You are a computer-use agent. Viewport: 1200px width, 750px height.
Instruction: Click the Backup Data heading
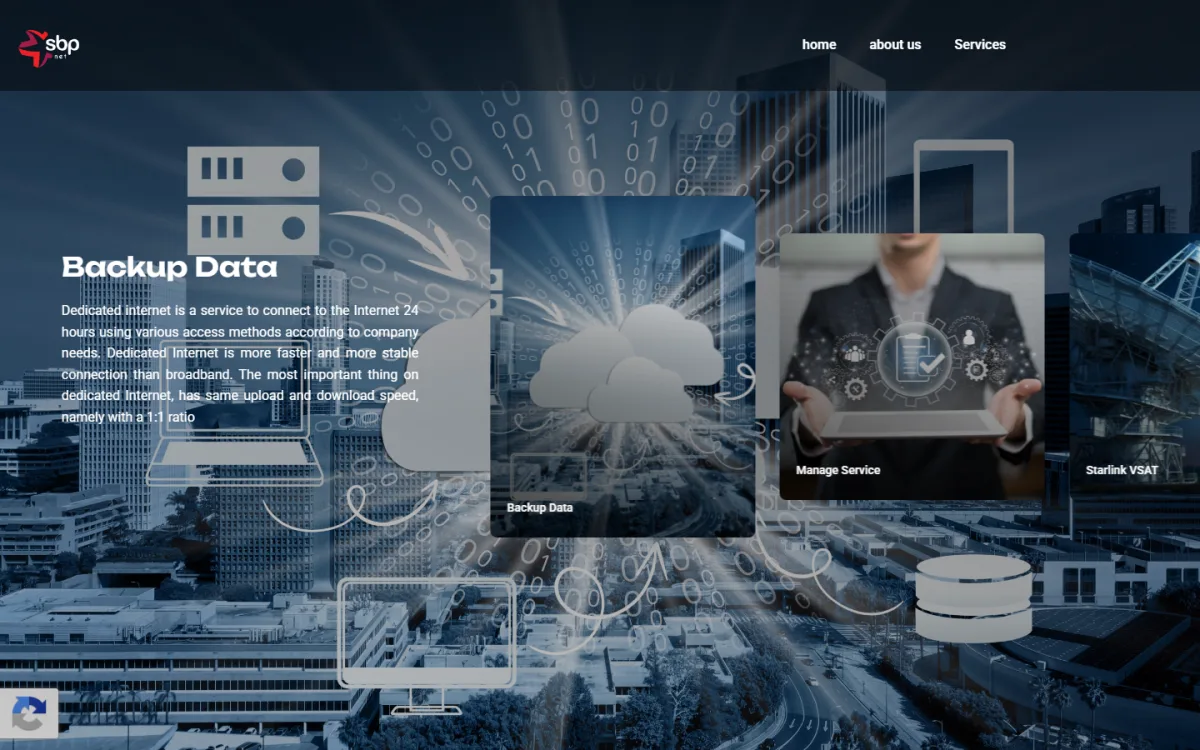(170, 267)
